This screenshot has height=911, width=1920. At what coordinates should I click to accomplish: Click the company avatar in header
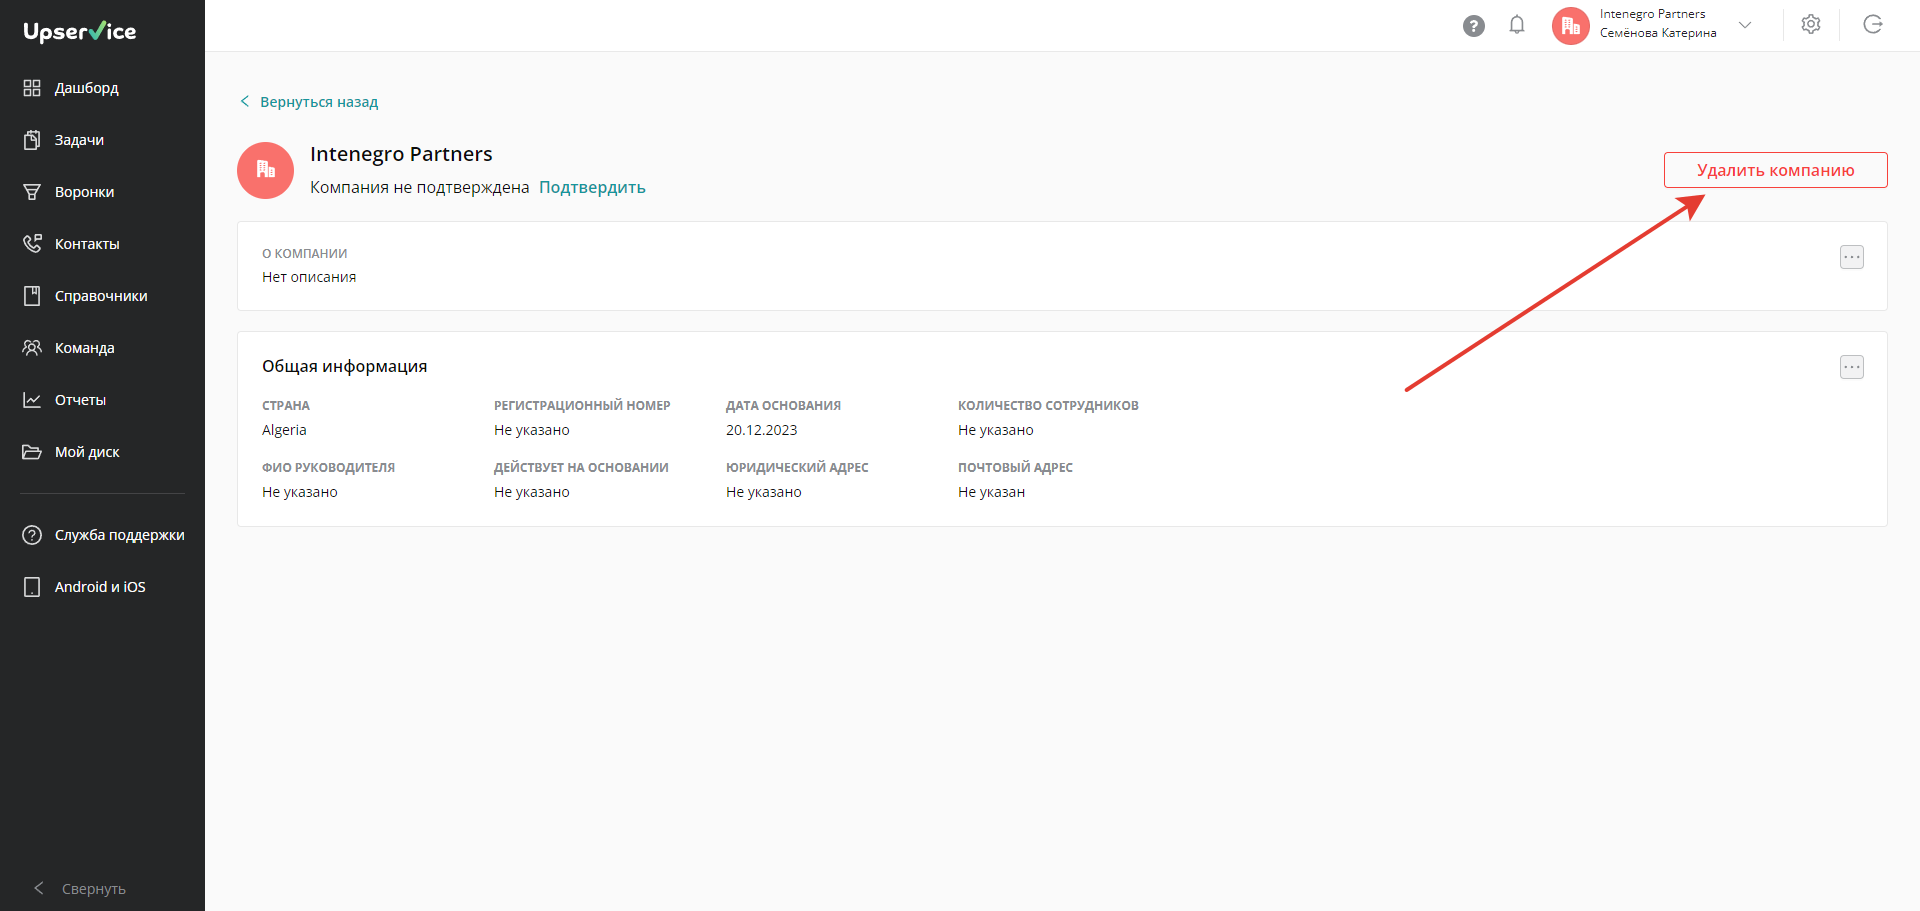pyautogui.click(x=1571, y=26)
